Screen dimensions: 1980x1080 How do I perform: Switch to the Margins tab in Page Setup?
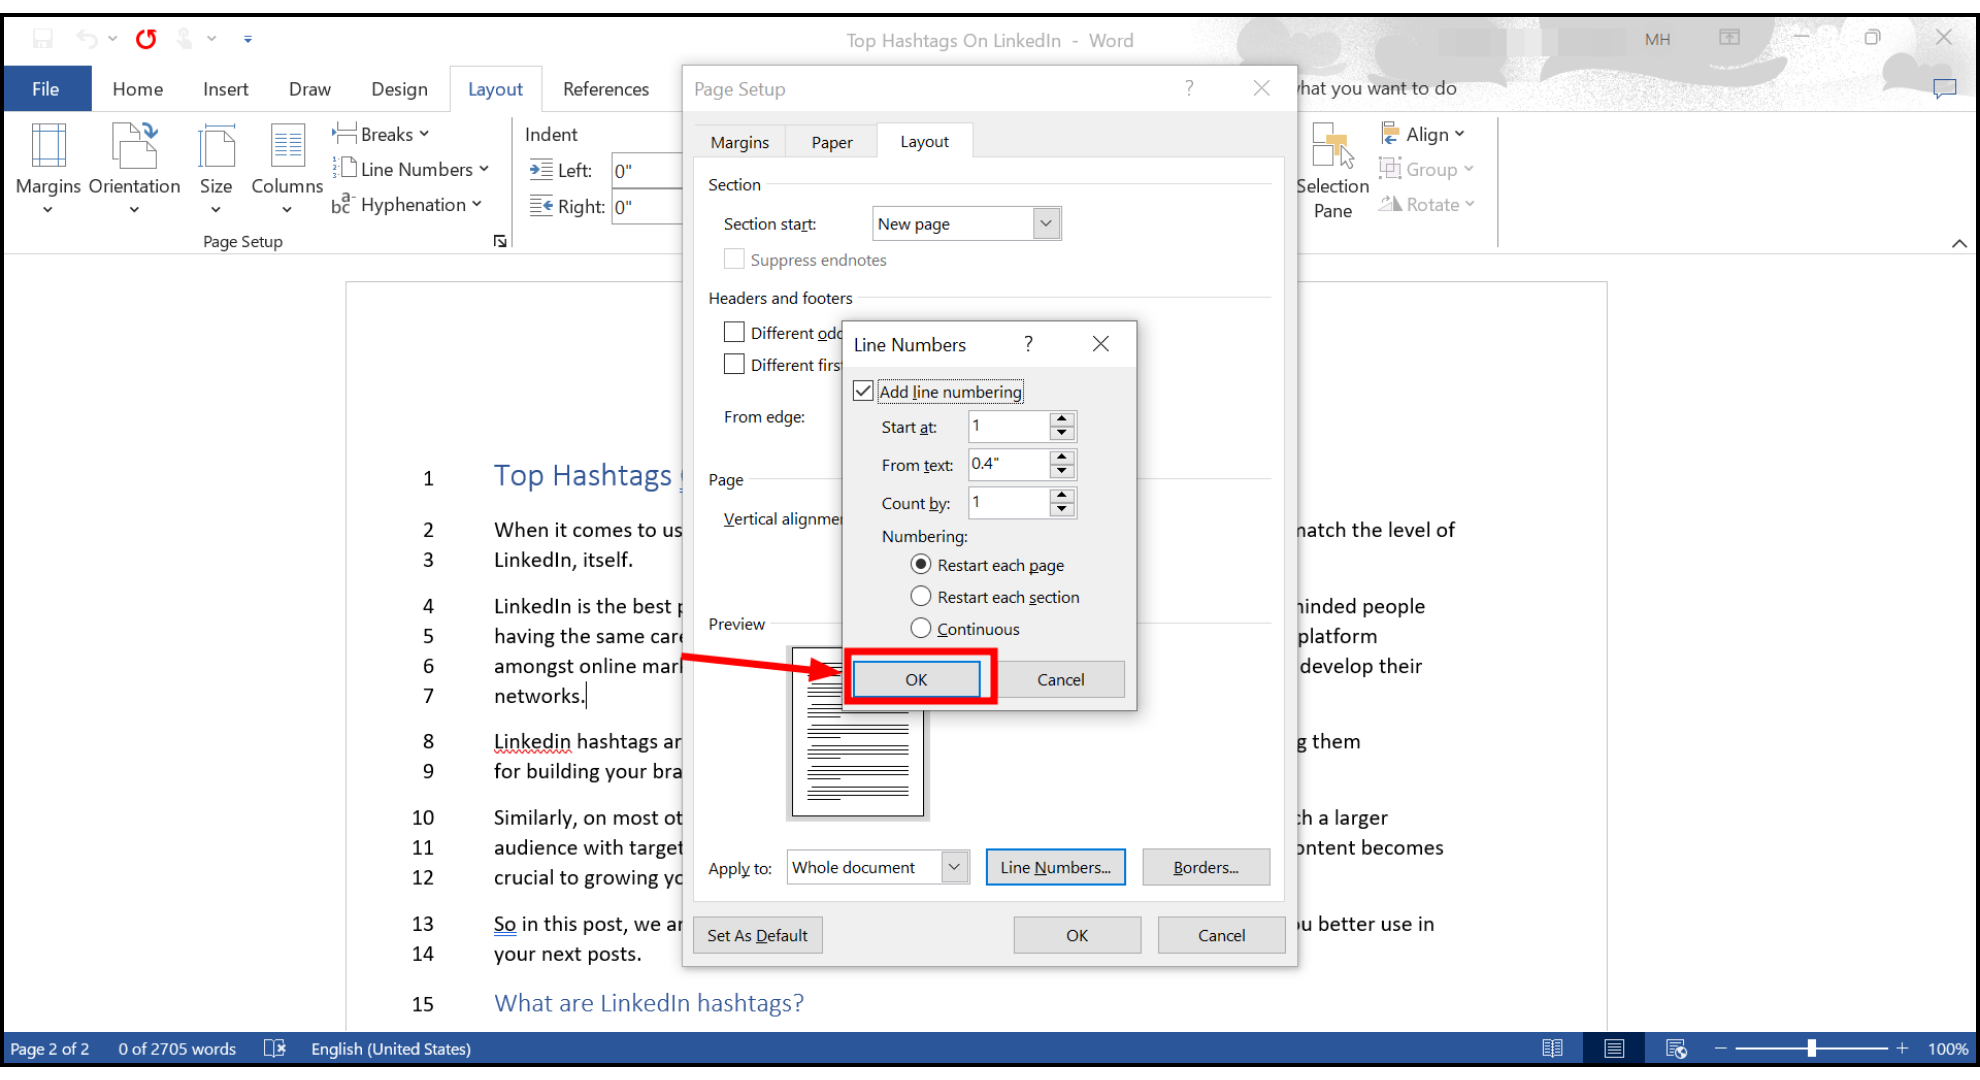click(739, 142)
